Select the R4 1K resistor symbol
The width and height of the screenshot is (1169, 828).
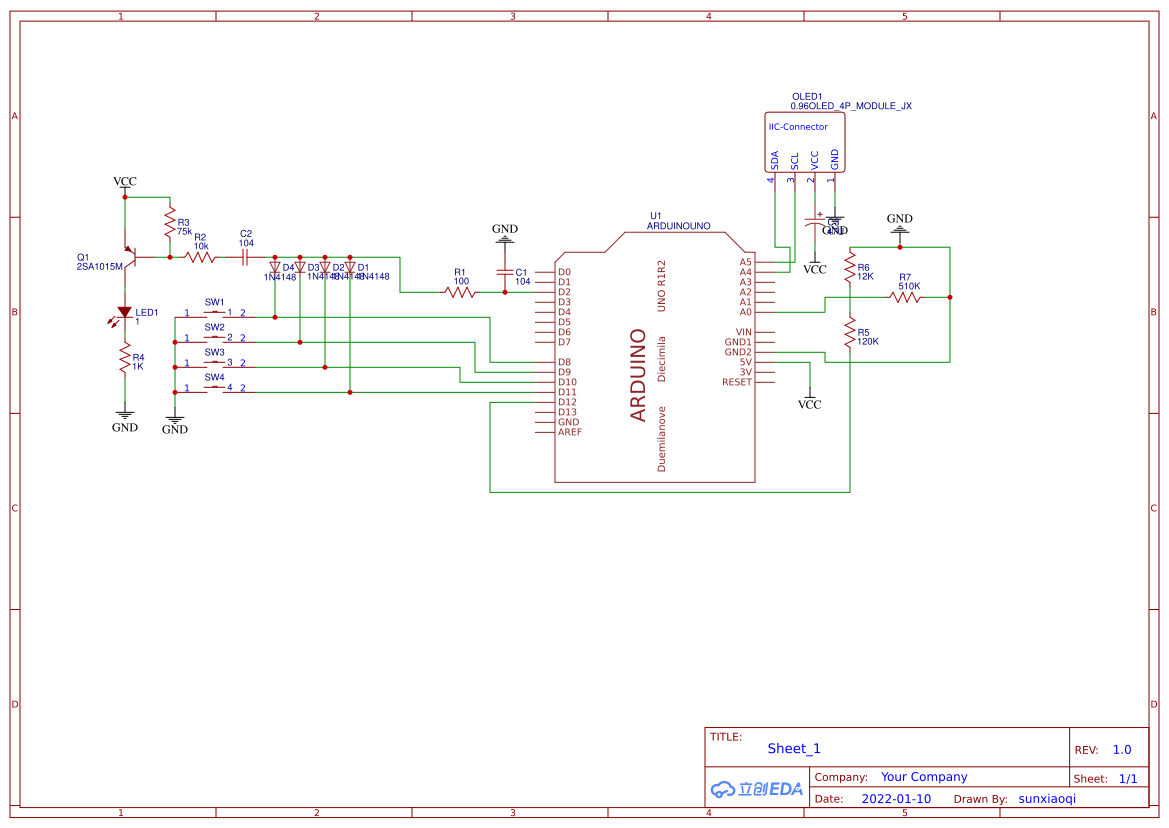[x=125, y=359]
